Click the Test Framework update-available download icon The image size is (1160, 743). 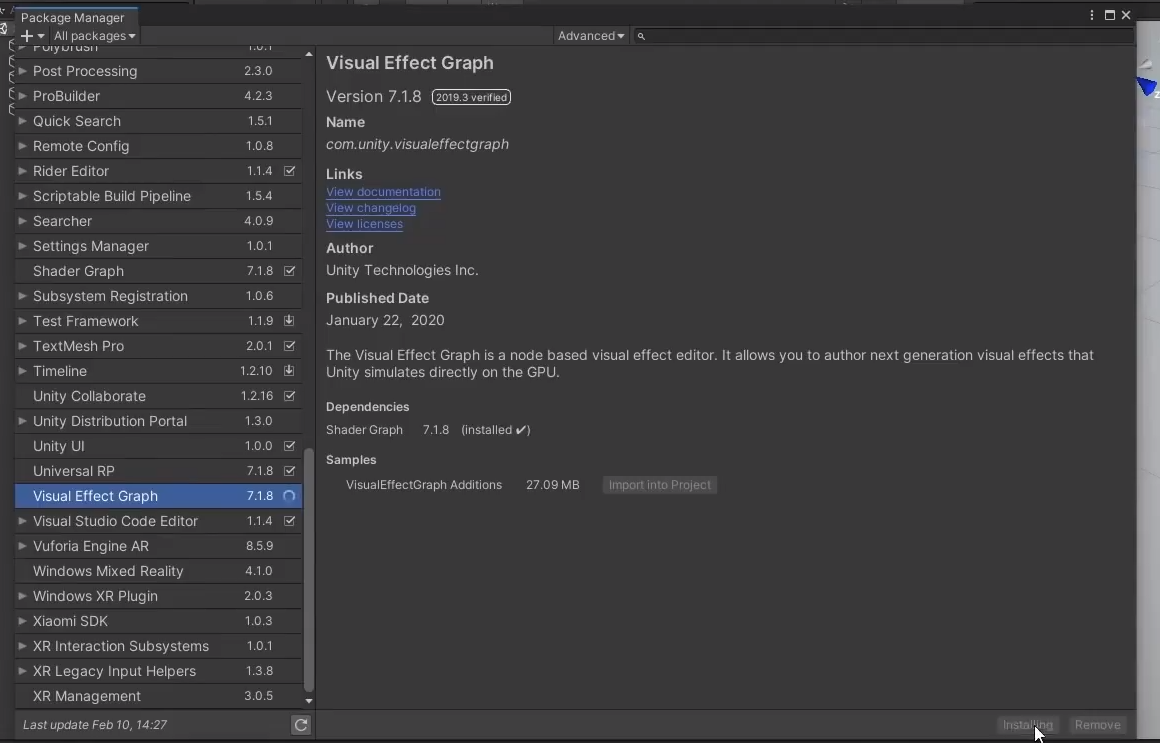pos(289,321)
